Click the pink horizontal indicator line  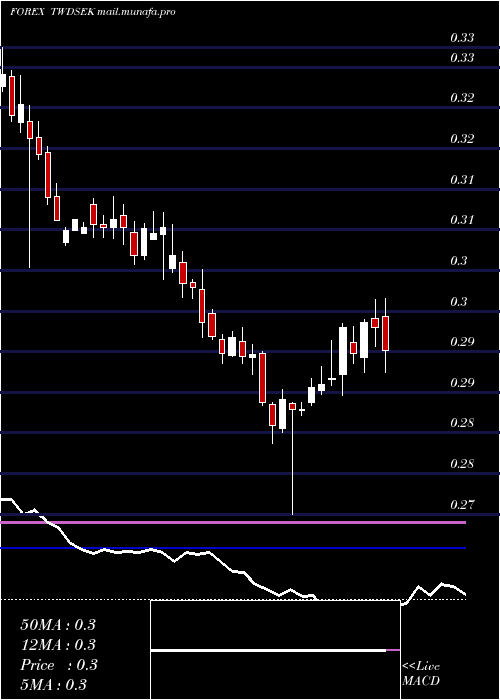pos(233,522)
